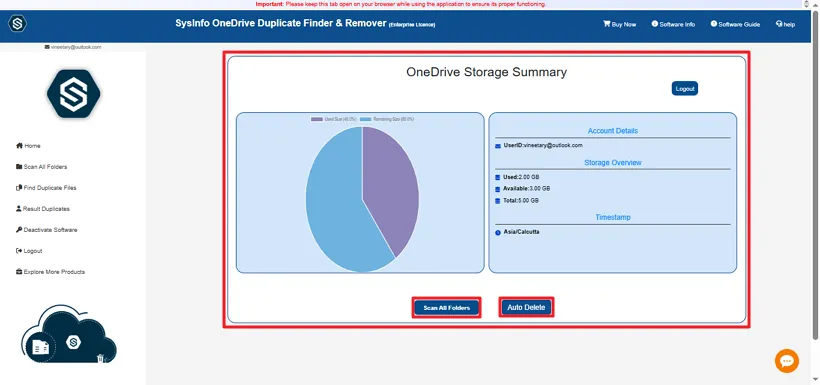Open Explore More Products sidebar item
The width and height of the screenshot is (820, 385).
click(50, 272)
